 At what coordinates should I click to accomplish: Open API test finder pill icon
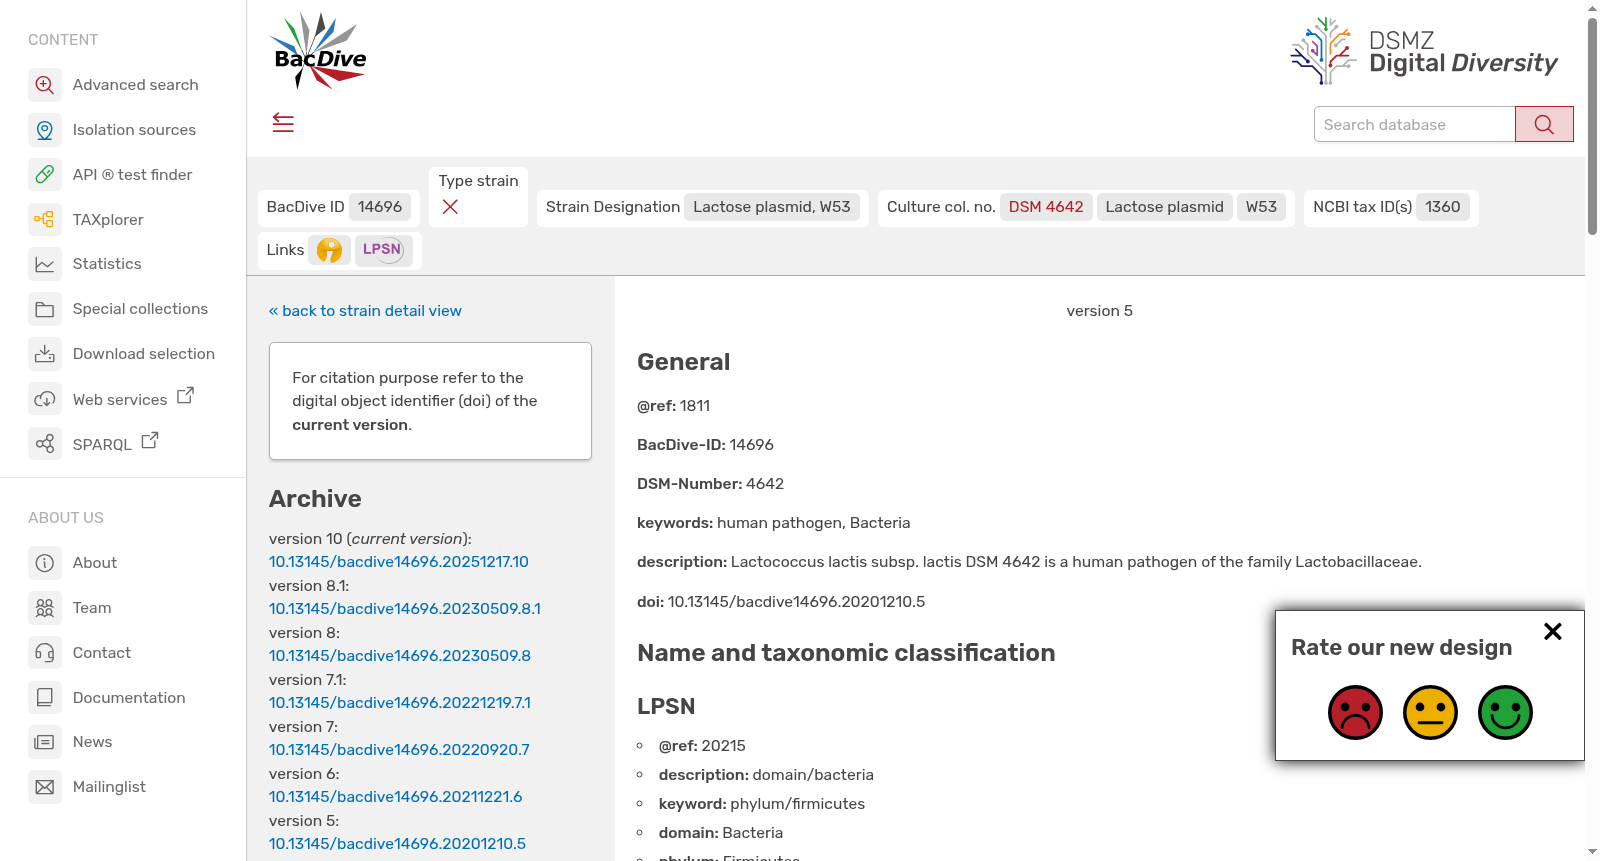coord(45,175)
